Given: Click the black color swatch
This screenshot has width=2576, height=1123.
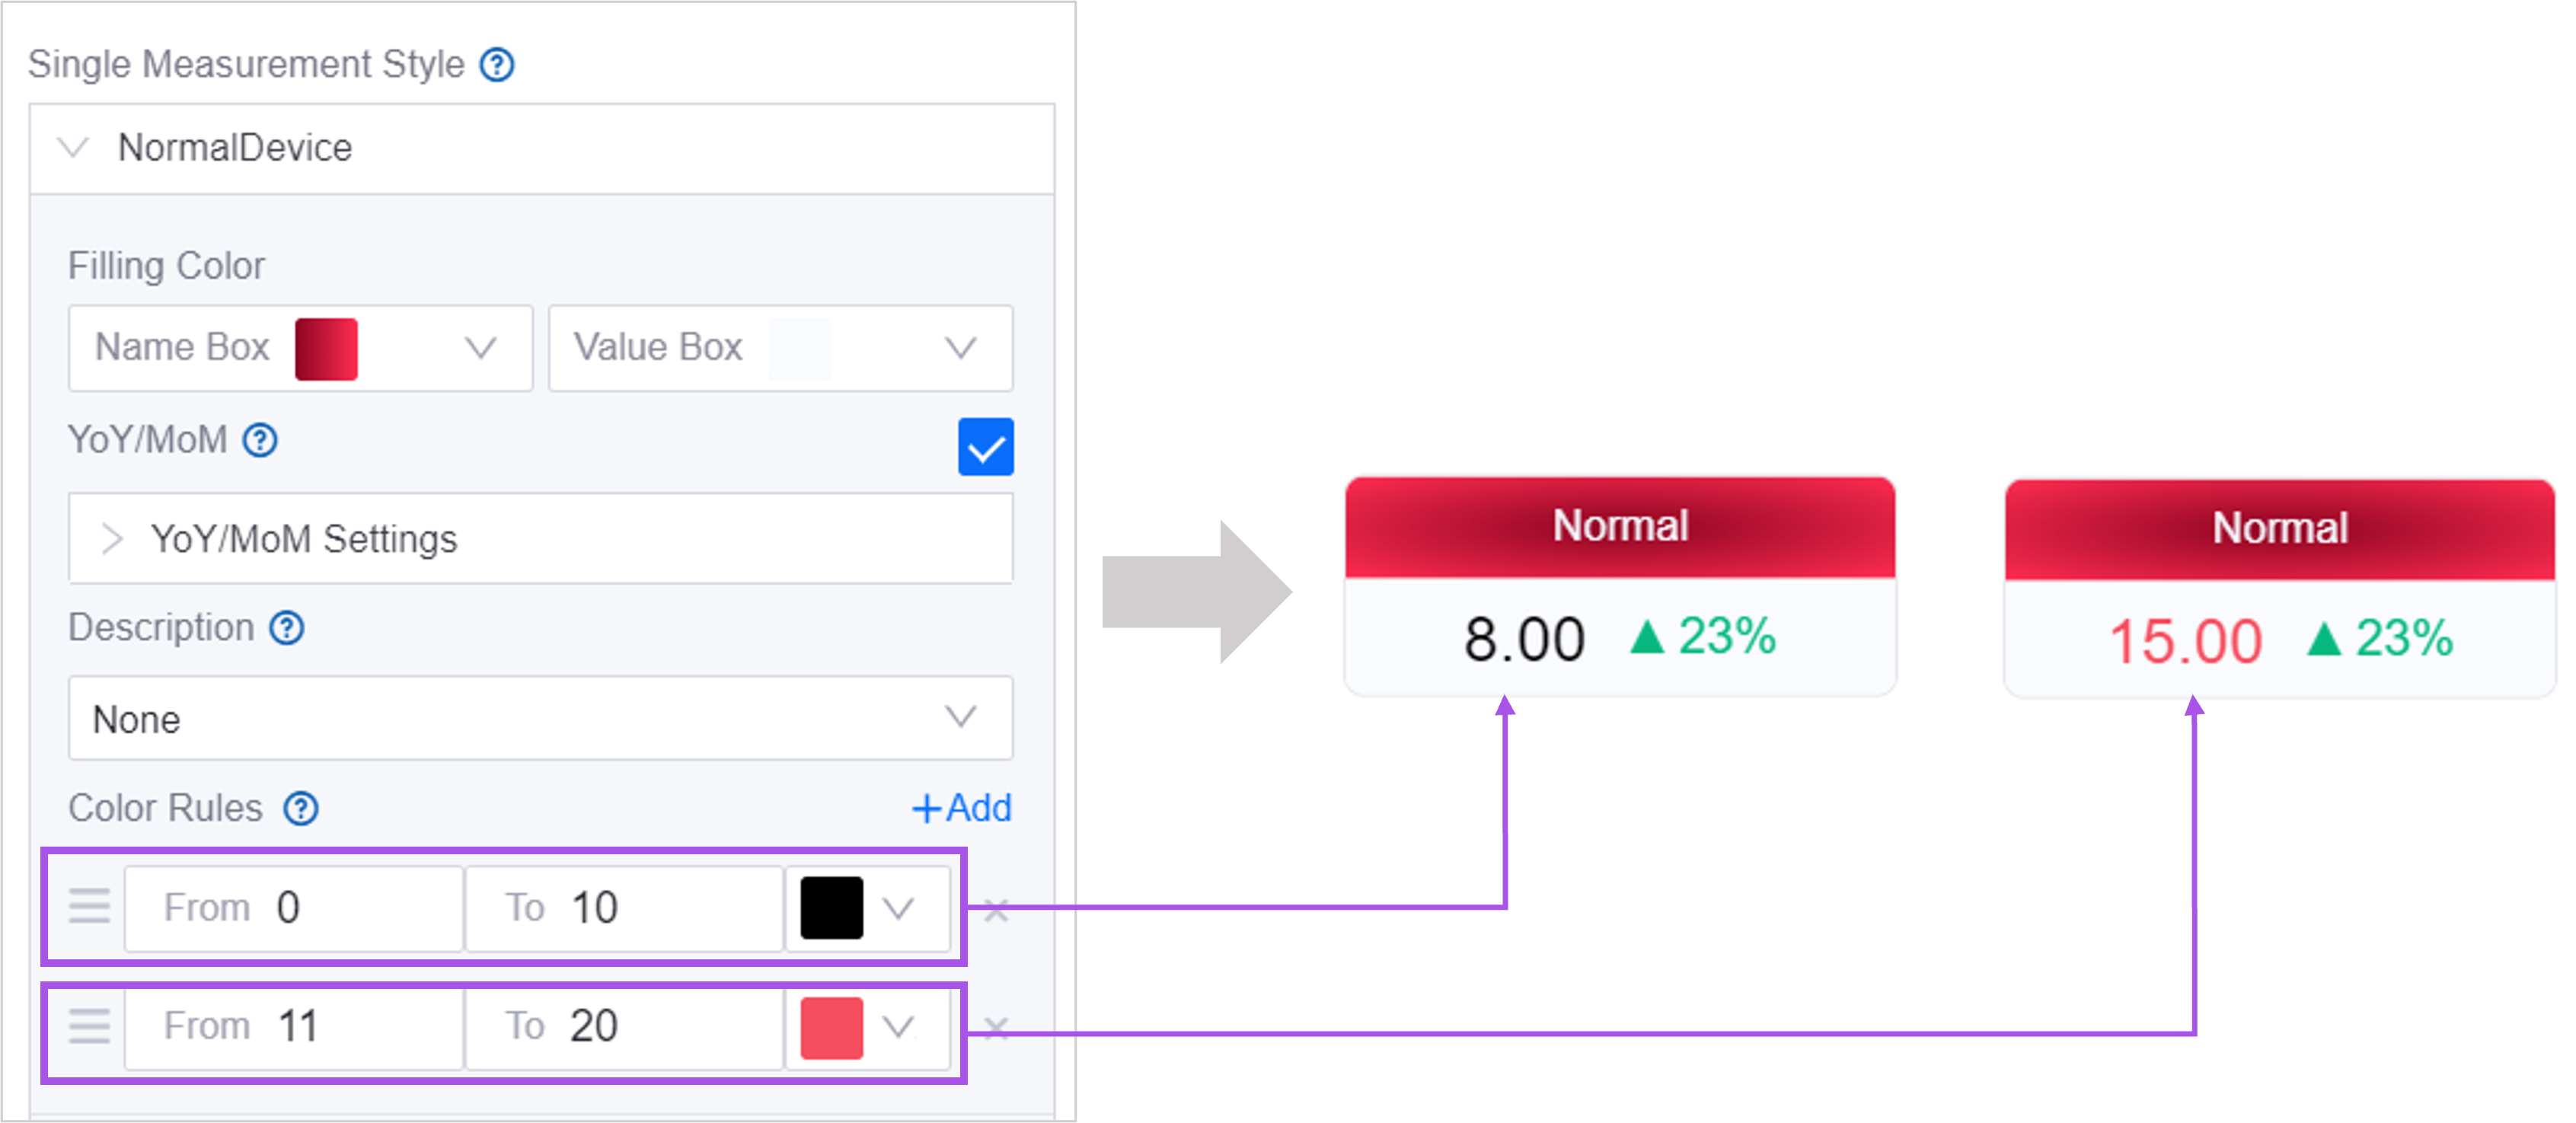Looking at the screenshot, I should 832,908.
